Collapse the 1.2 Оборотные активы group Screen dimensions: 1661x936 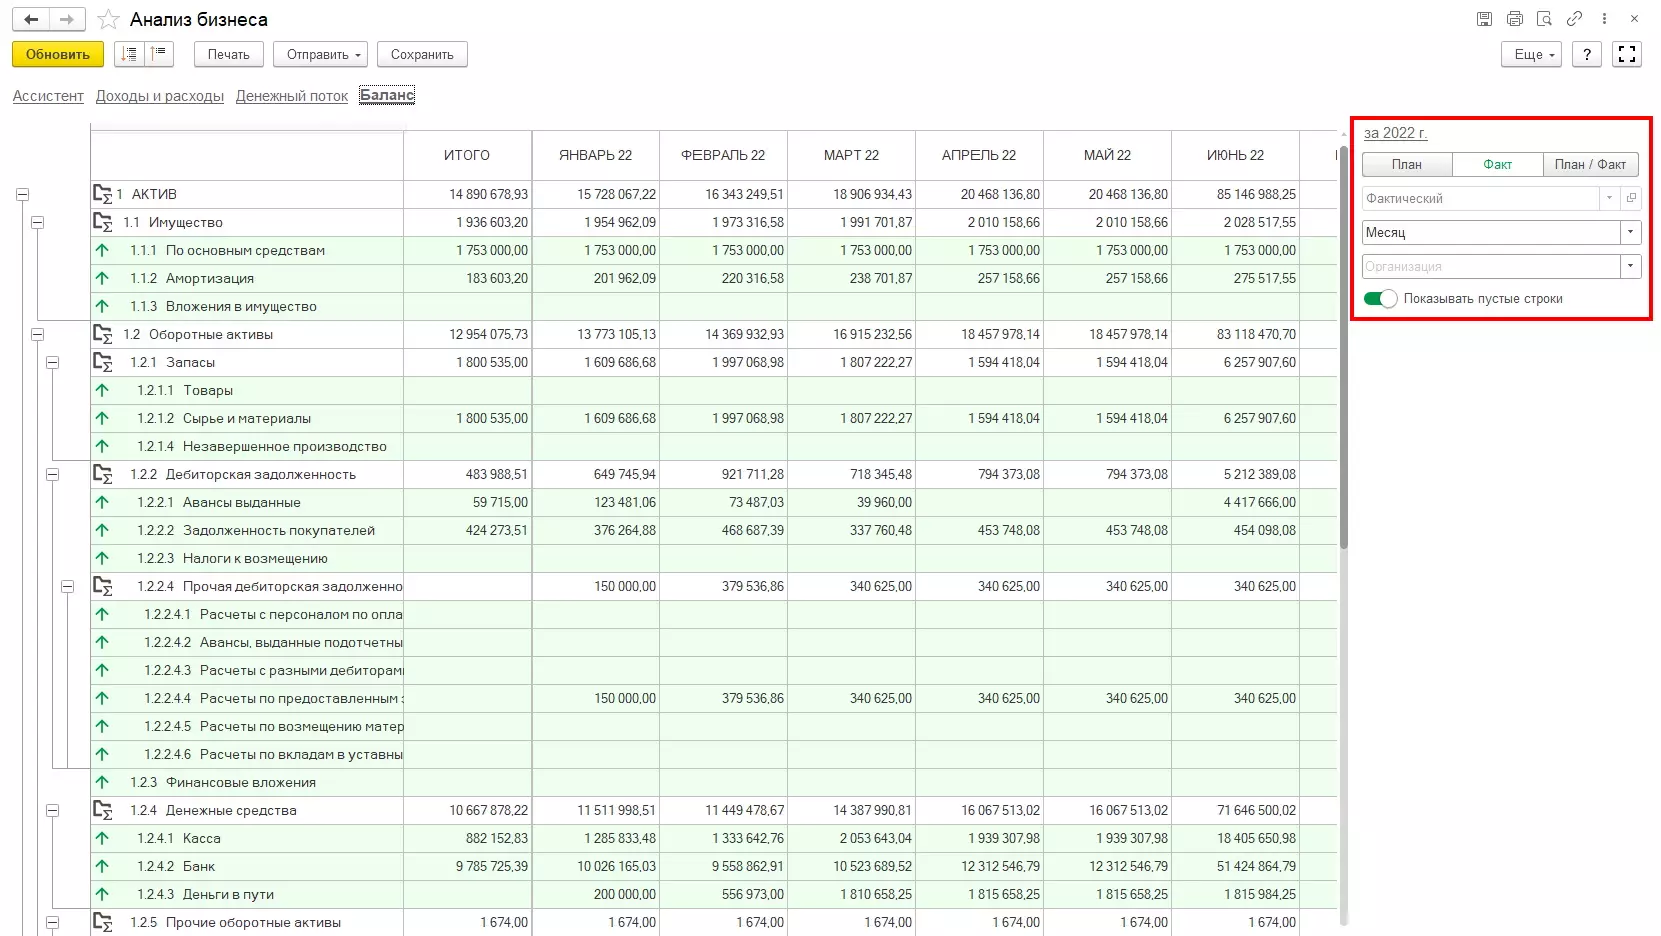pos(37,334)
